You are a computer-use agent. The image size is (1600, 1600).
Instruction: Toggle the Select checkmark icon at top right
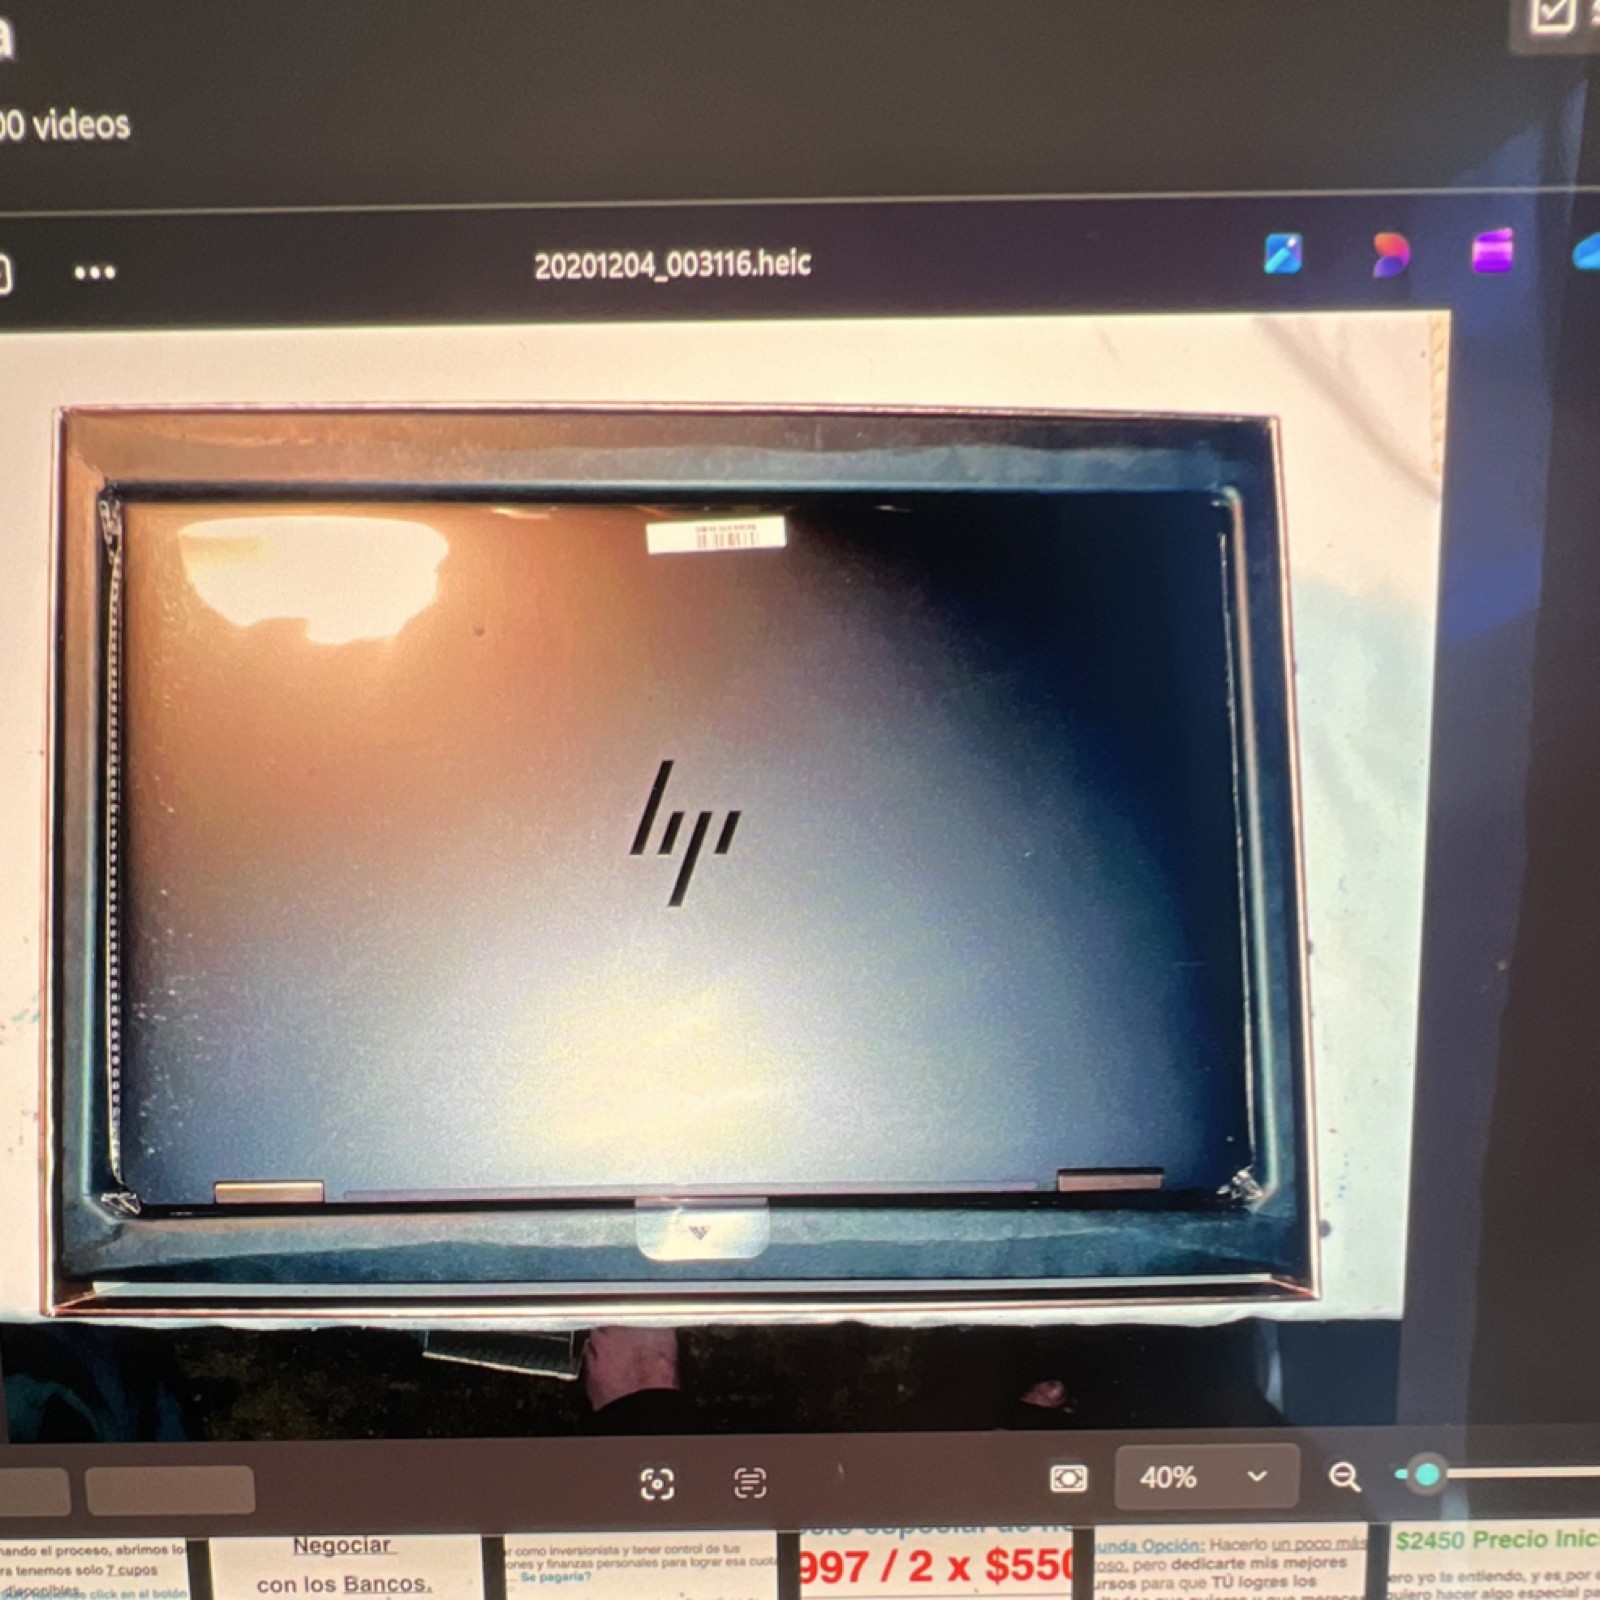1553,14
